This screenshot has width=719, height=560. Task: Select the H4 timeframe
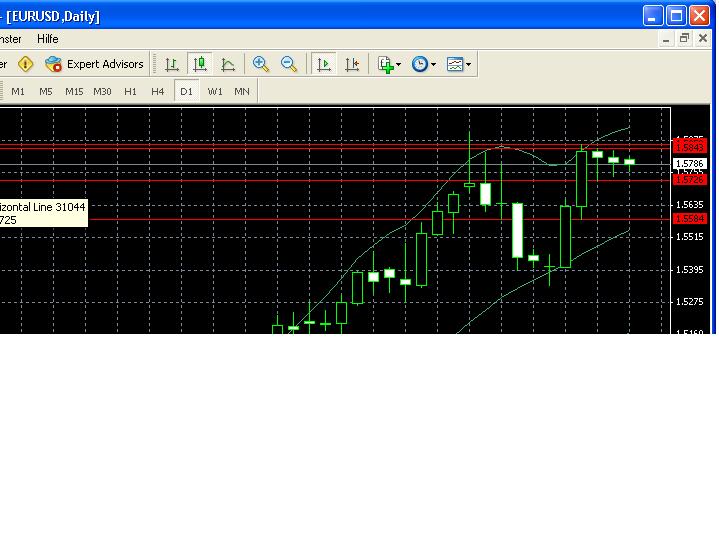click(158, 91)
